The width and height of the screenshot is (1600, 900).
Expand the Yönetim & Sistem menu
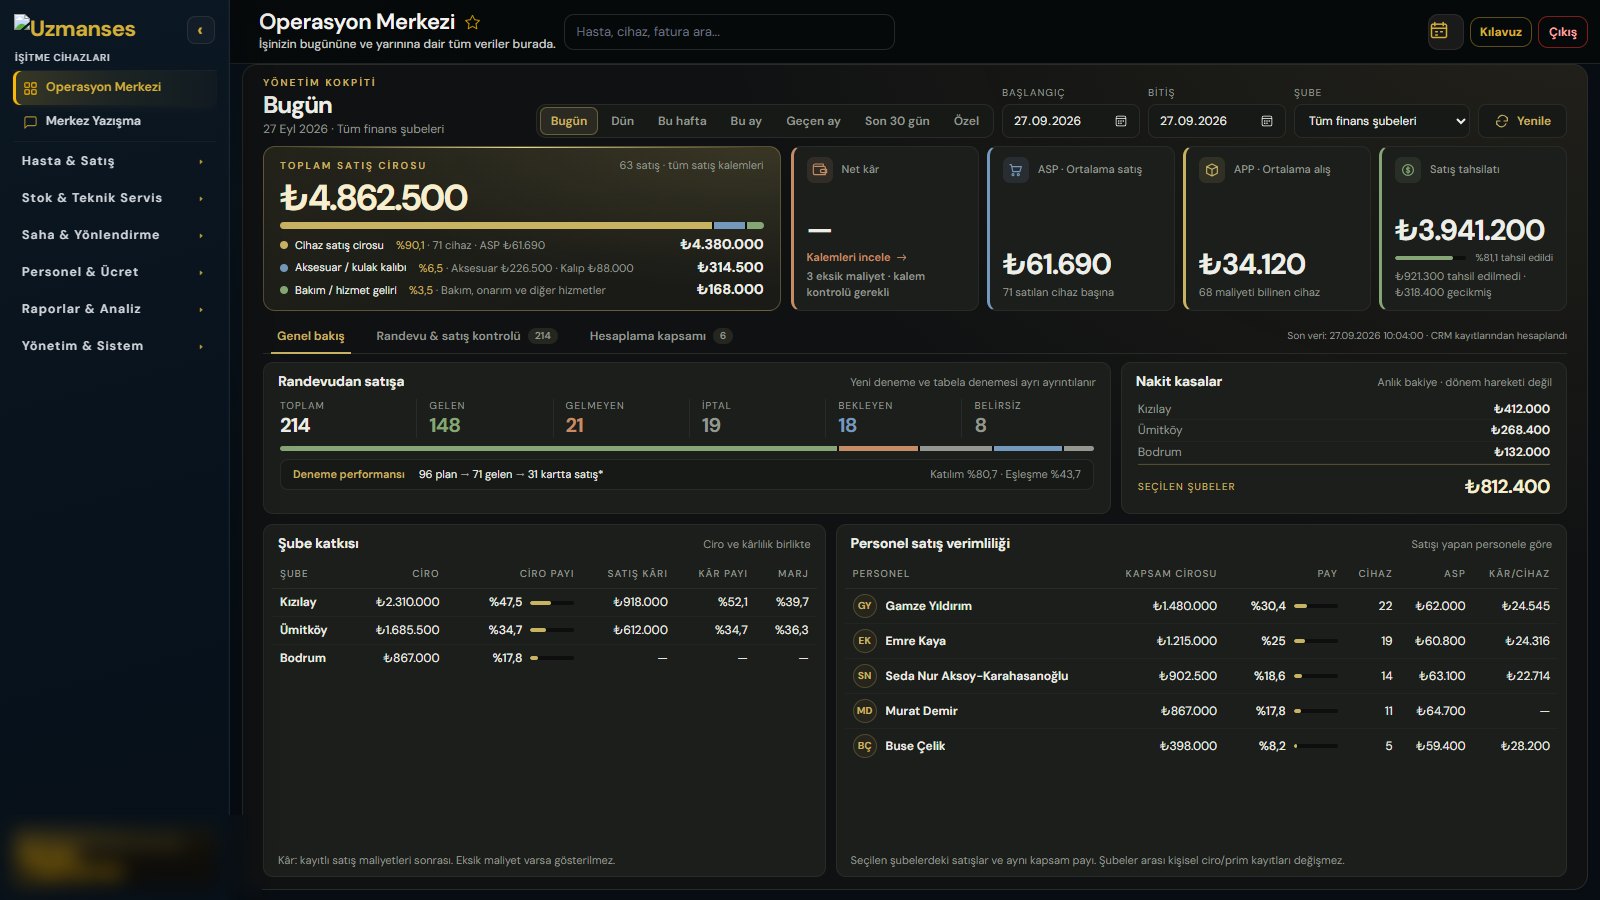pos(113,346)
